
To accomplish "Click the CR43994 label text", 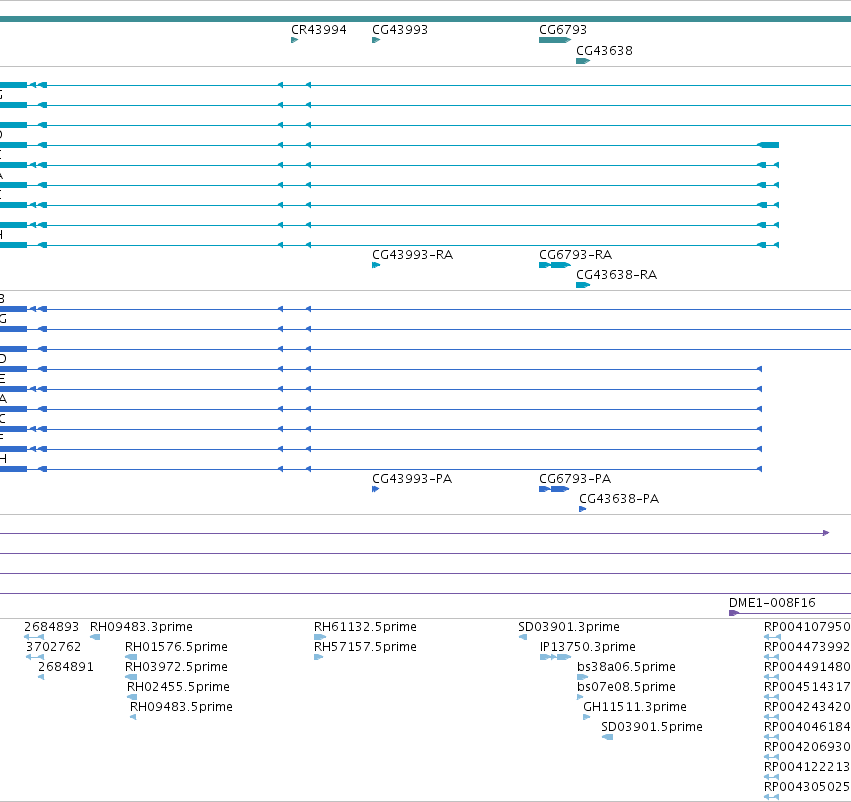I will click(x=319, y=30).
